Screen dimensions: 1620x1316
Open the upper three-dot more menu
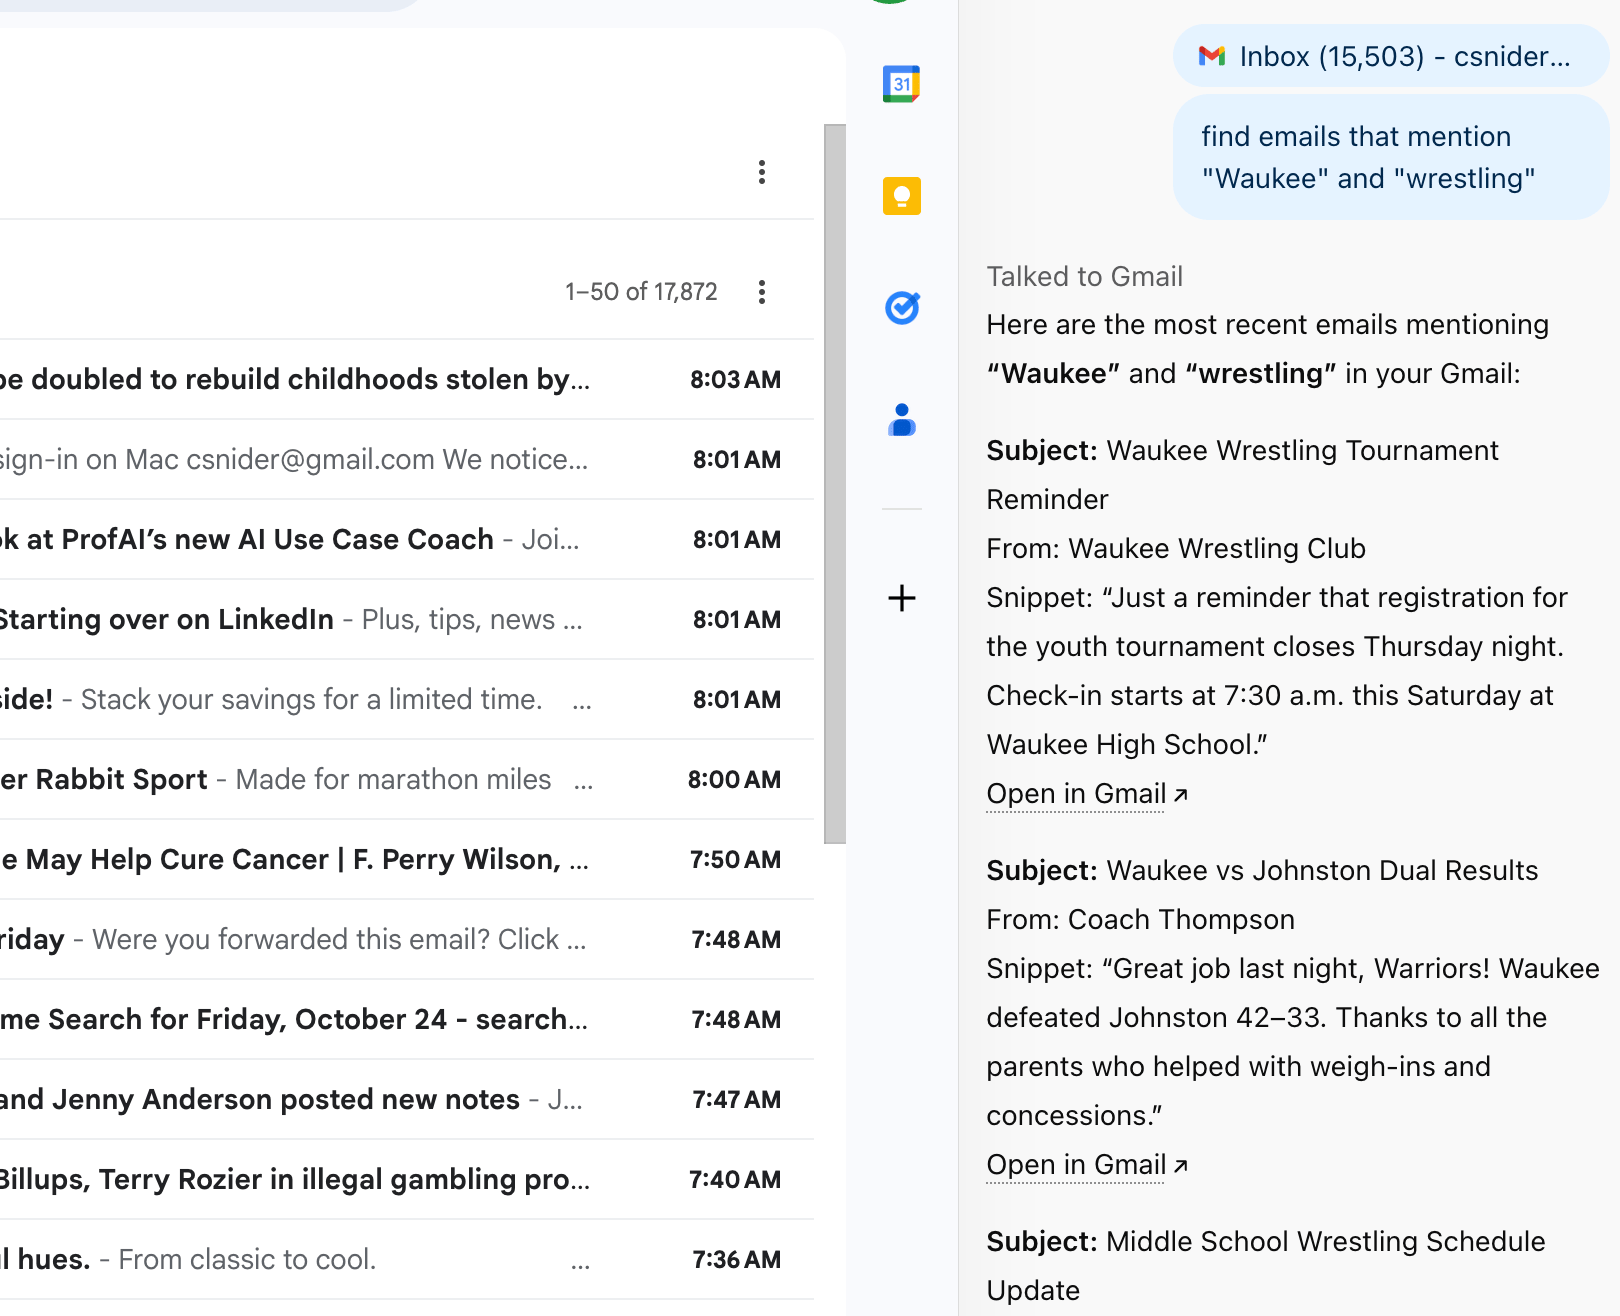[x=762, y=172]
